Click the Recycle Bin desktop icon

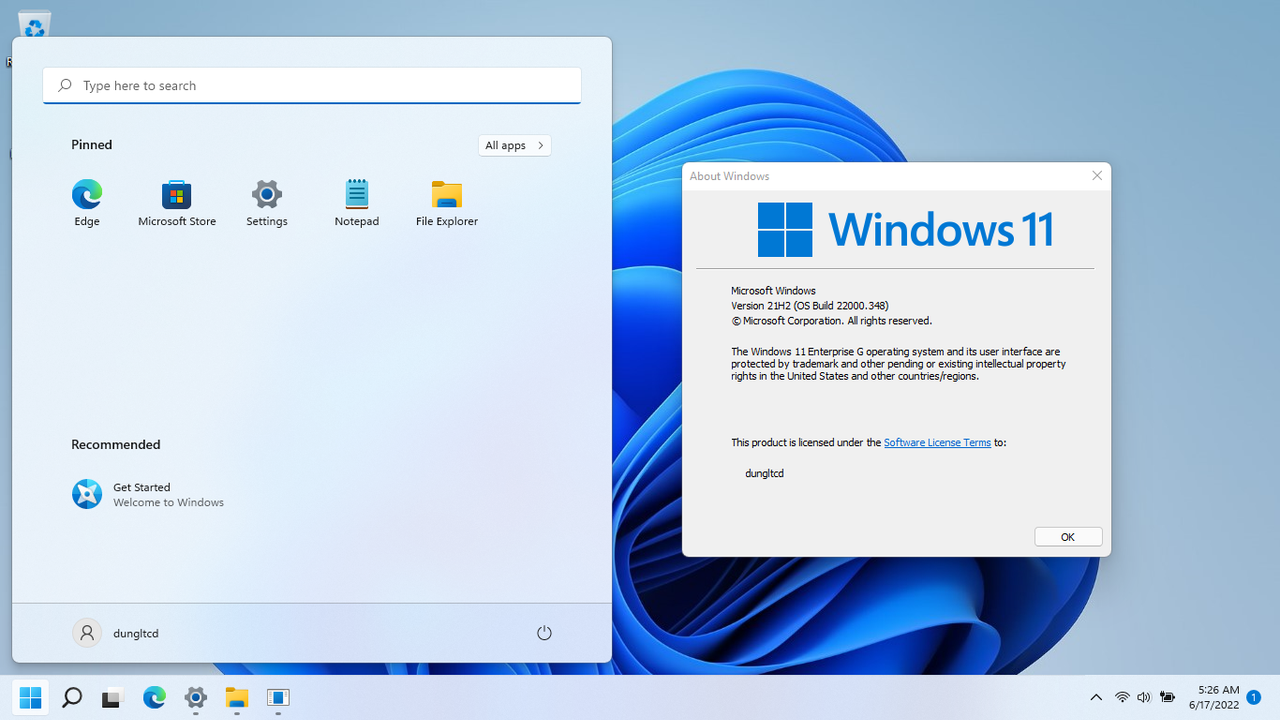click(x=34, y=24)
